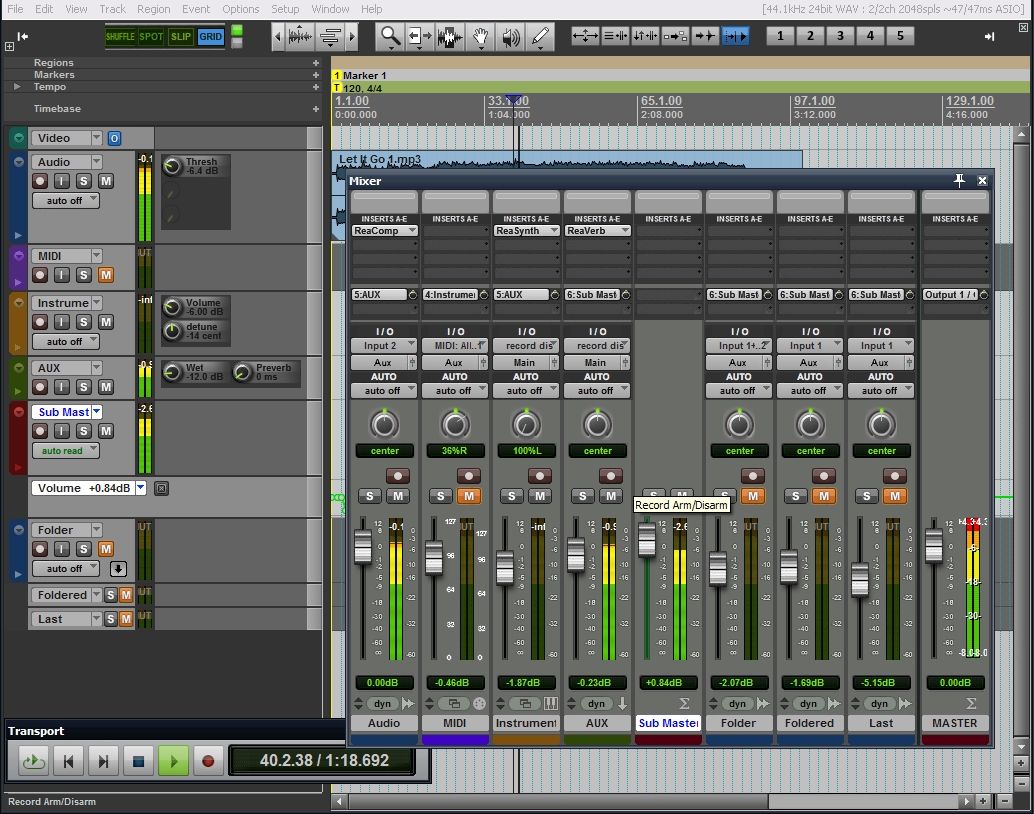Screen dimensions: 1034x814
Task: Open the Options menu
Action: 240,9
